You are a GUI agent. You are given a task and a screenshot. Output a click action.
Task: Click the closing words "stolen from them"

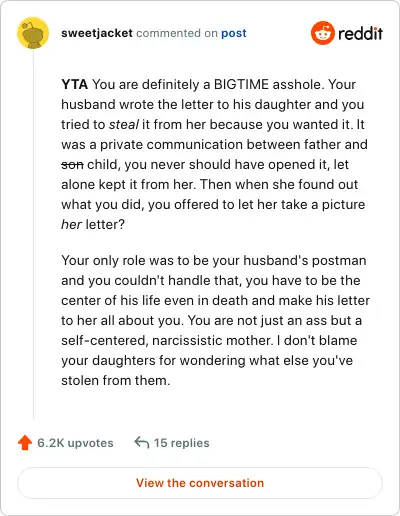116,380
